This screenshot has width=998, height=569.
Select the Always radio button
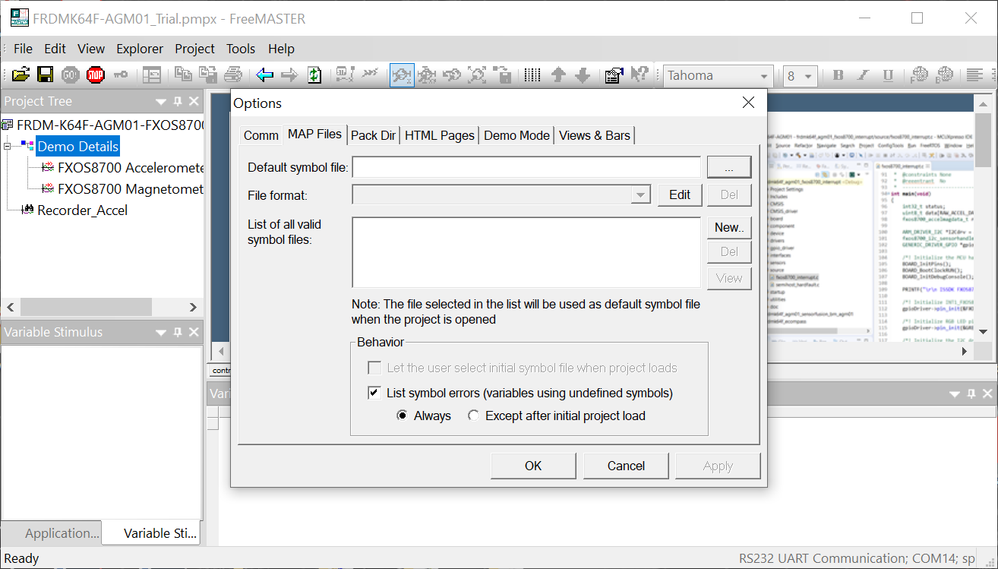coord(402,416)
